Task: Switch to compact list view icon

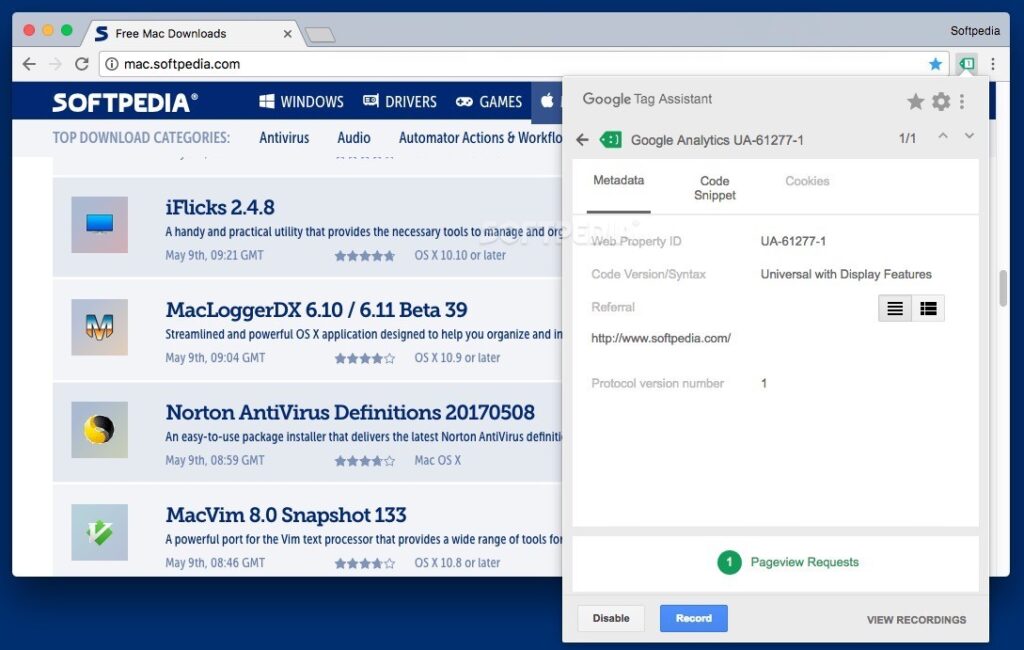Action: tap(895, 308)
